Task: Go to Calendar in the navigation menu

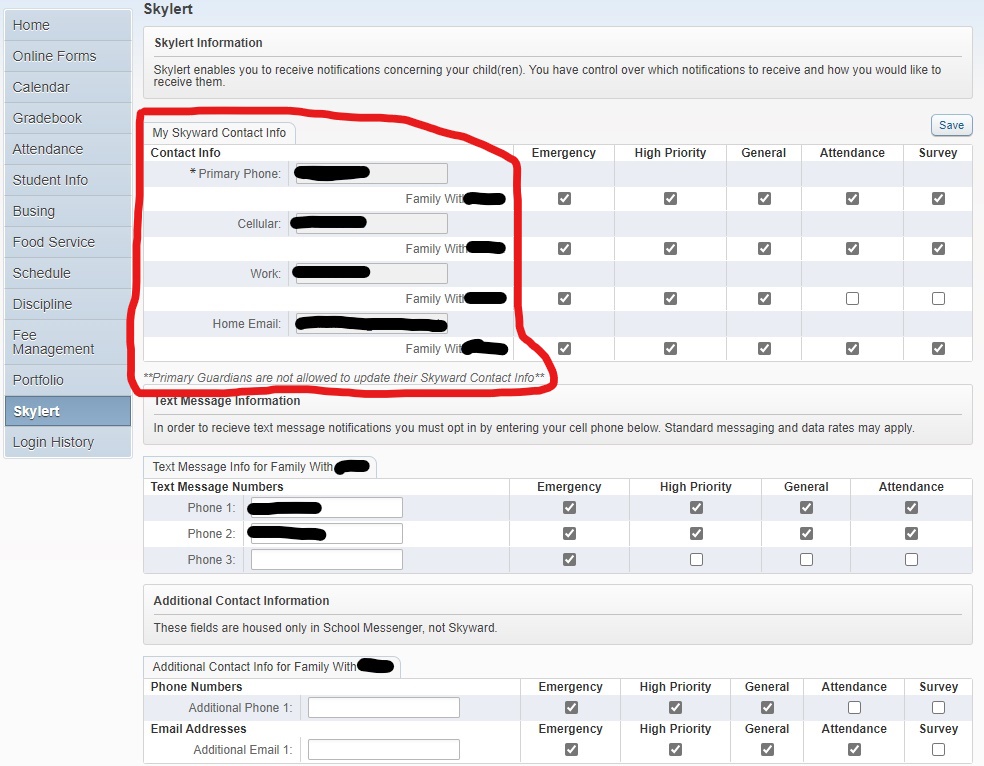Action: [68, 87]
